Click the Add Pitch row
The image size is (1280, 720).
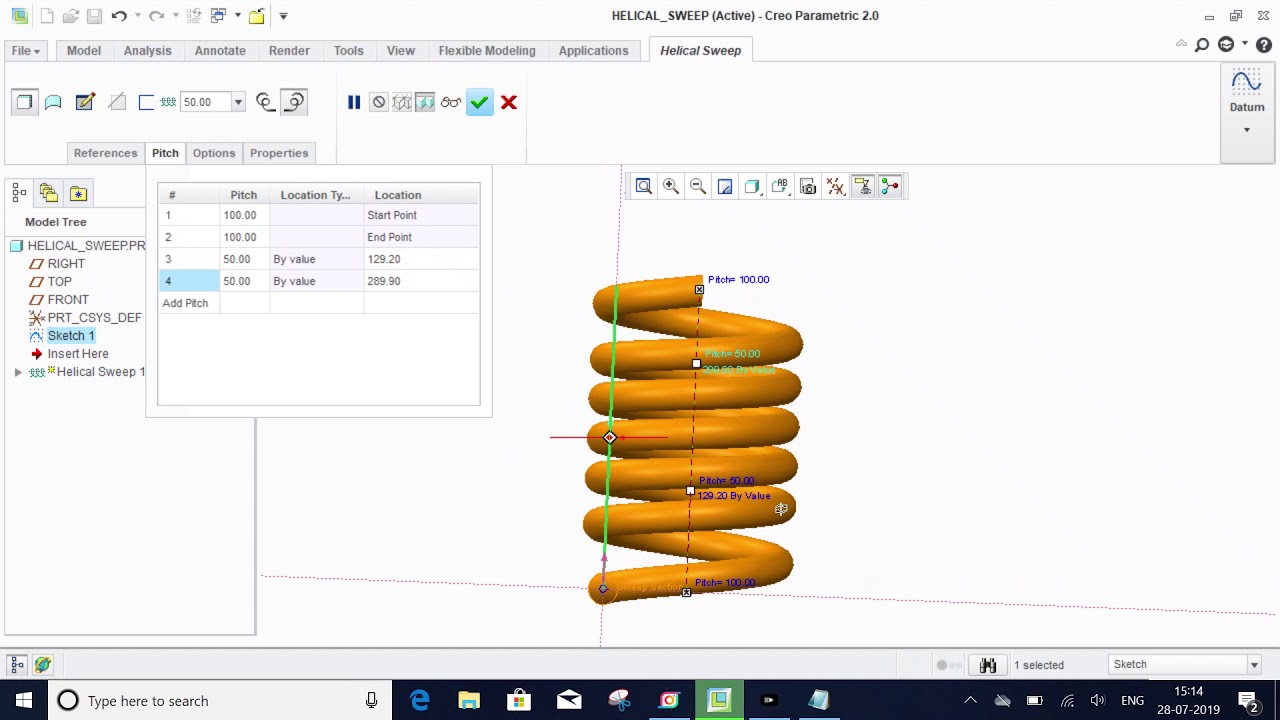[x=185, y=303]
